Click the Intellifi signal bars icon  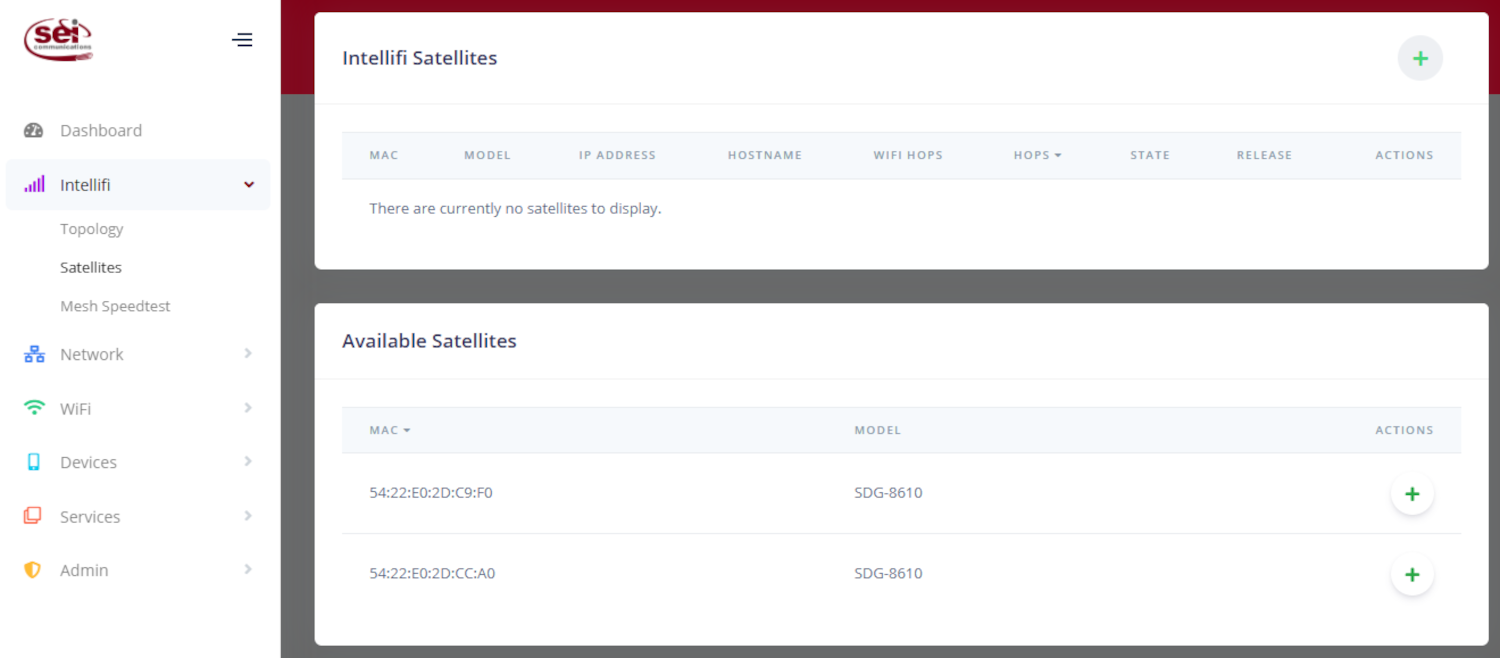[x=34, y=185]
